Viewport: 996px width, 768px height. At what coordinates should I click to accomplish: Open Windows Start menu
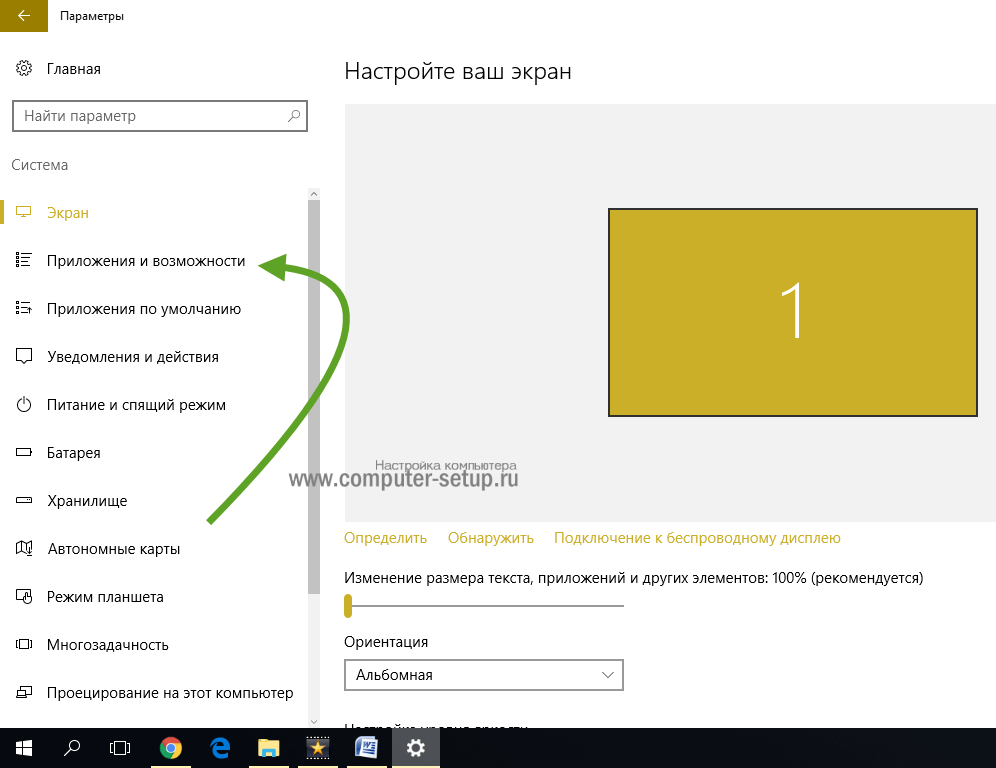point(24,748)
